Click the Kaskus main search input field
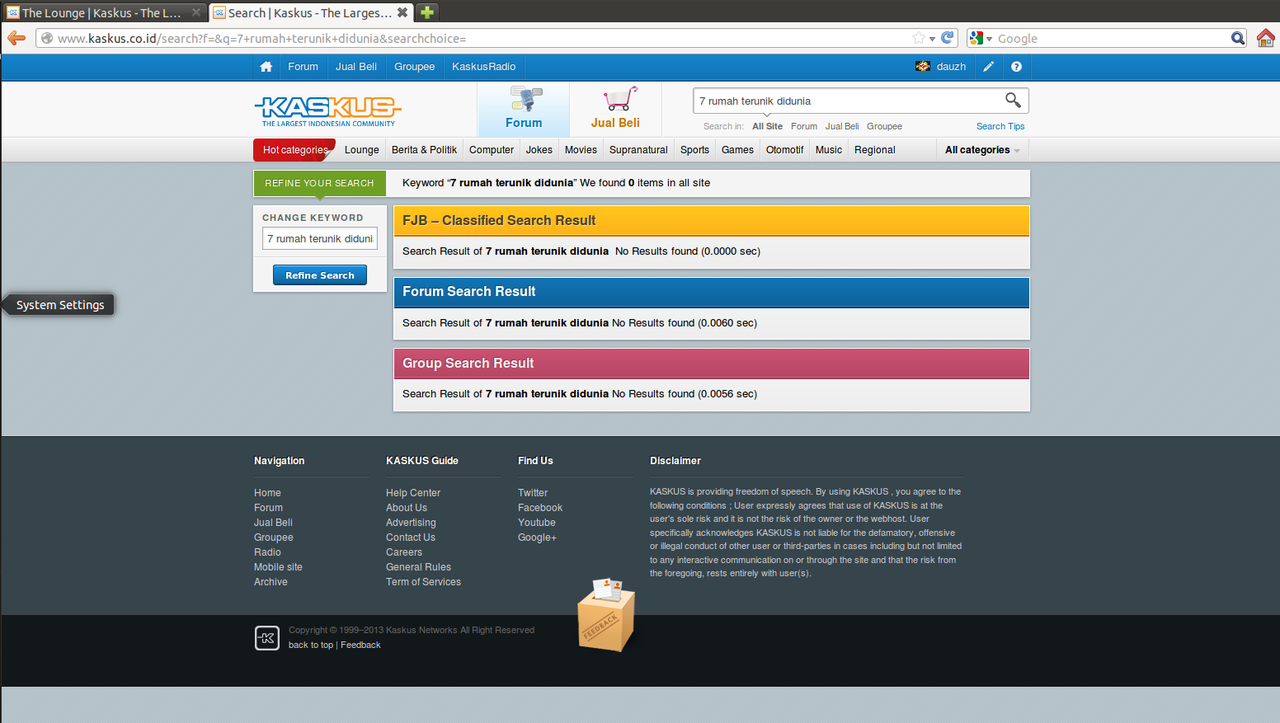1280x723 pixels. click(848, 101)
